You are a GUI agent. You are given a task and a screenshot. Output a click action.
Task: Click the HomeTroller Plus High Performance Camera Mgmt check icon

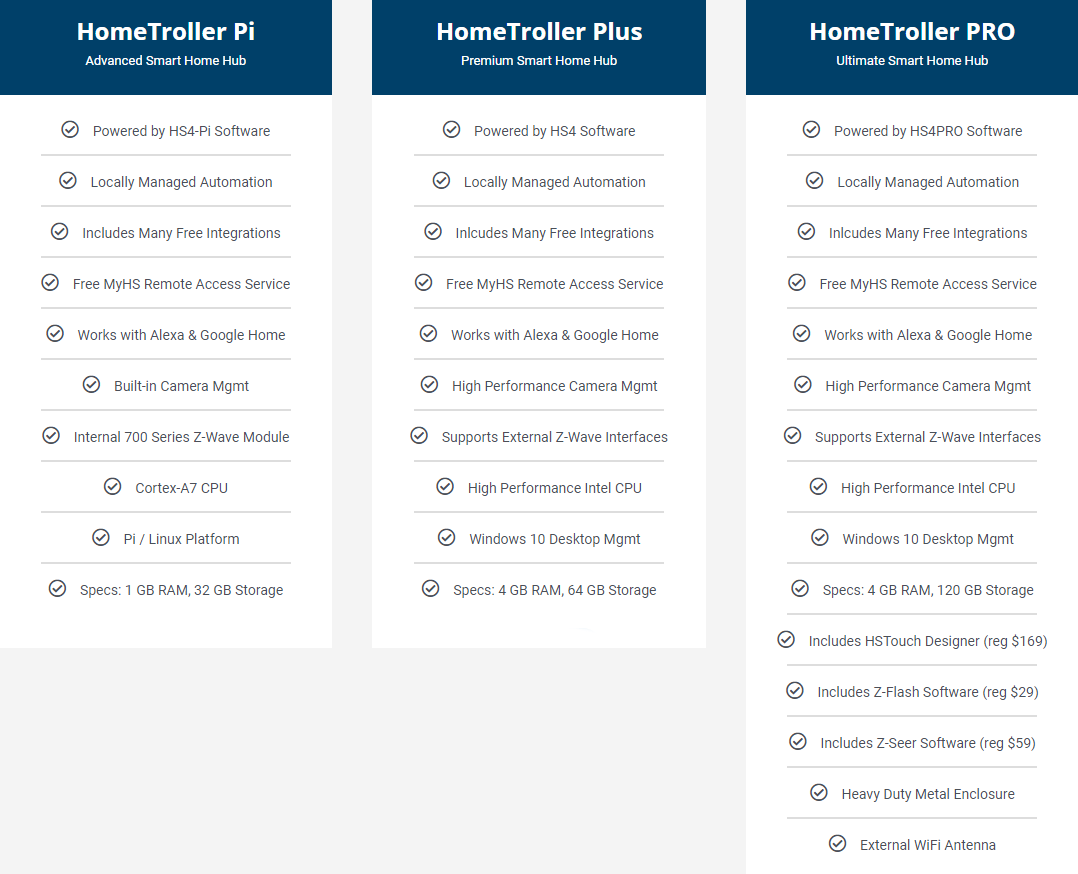pyautogui.click(x=429, y=384)
